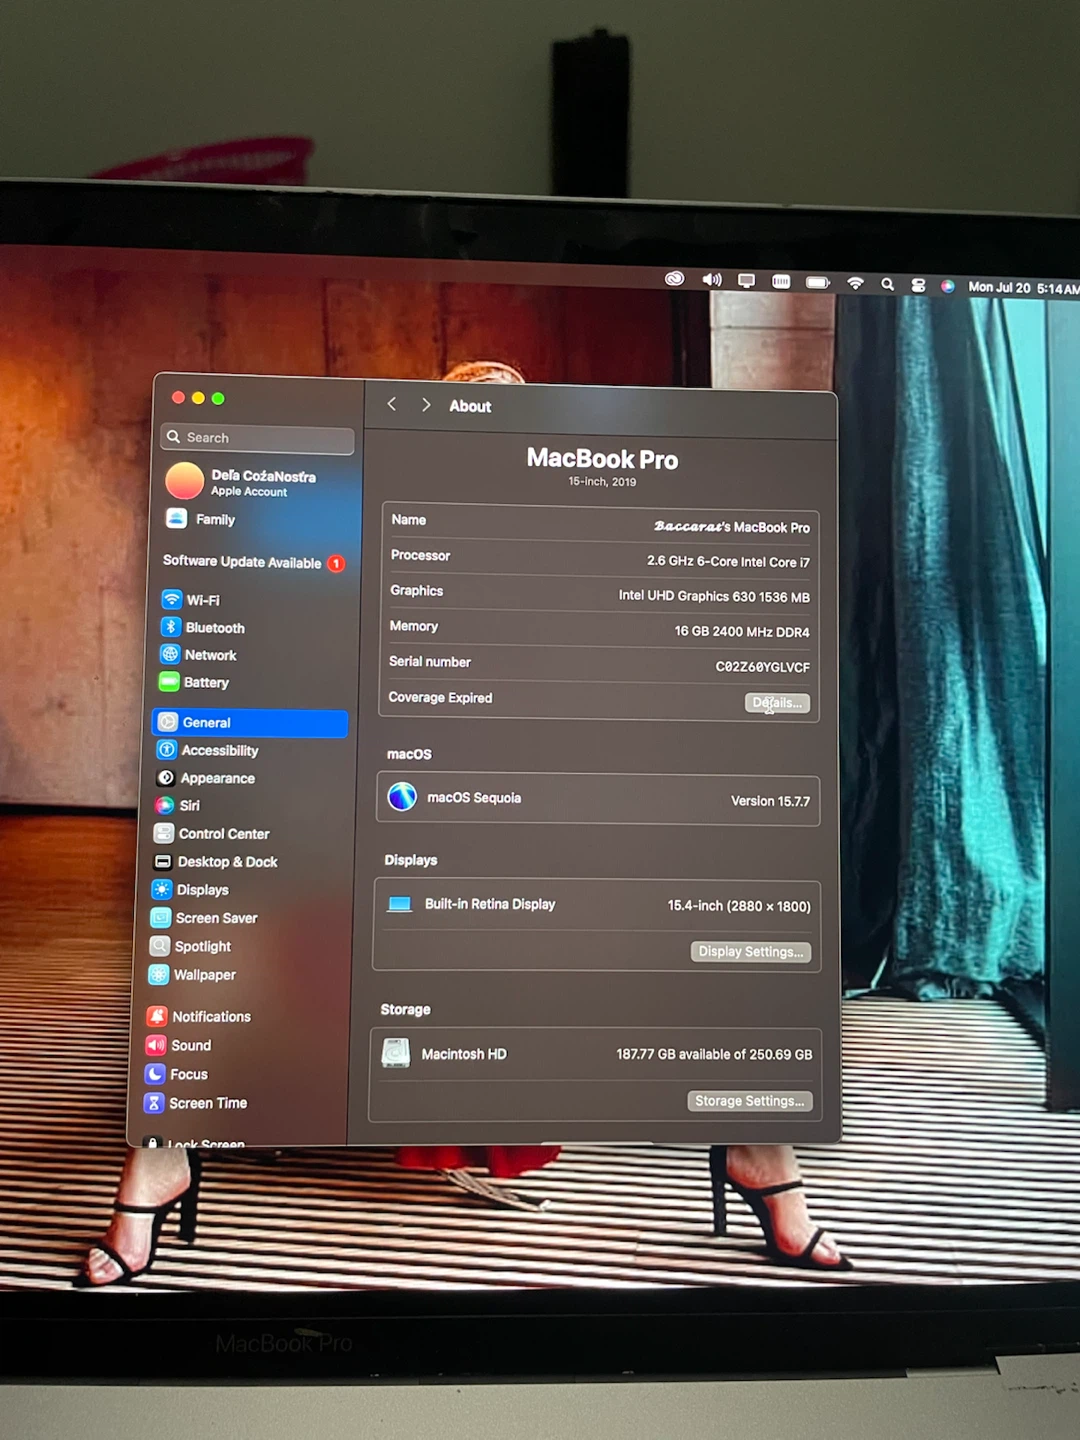Open Displays settings in sidebar
This screenshot has height=1440, width=1080.
(190, 889)
